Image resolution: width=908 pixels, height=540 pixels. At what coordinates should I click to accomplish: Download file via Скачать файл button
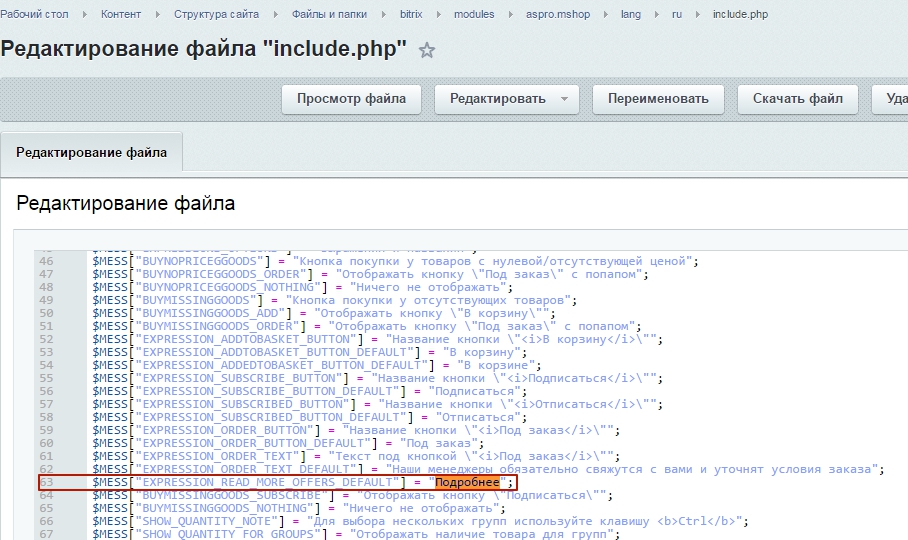click(797, 99)
